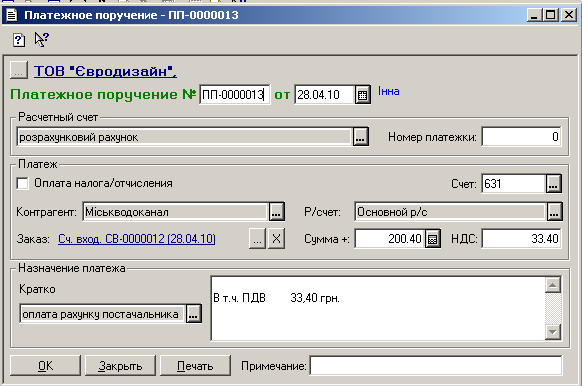This screenshot has height=386, width=582.
Task: Open the Контрагент selector for Міськводоканал
Action: [x=277, y=212]
